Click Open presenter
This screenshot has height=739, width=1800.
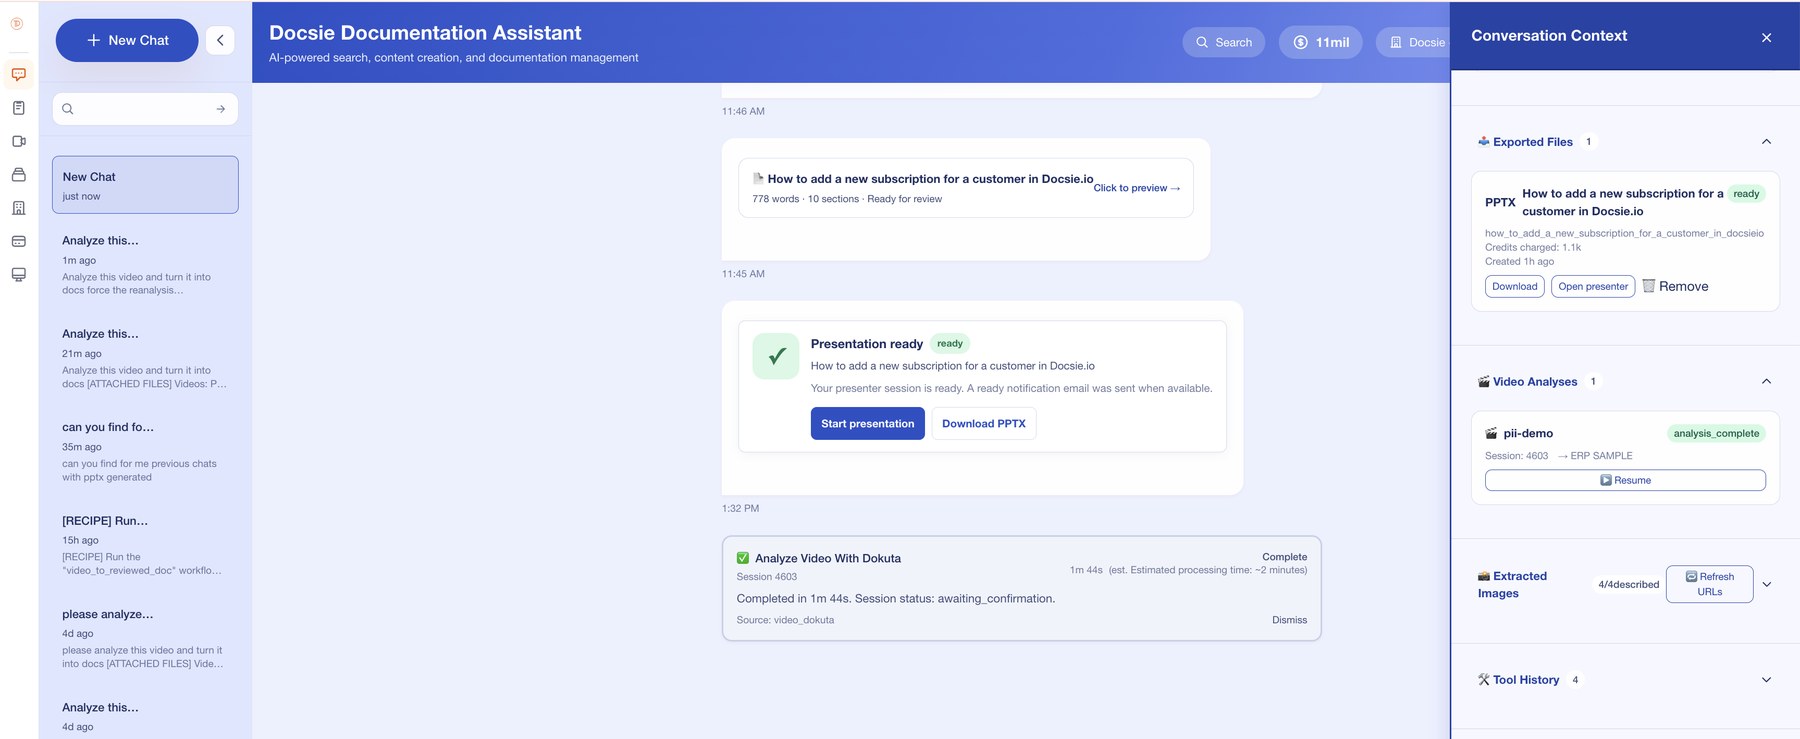coord(1593,287)
